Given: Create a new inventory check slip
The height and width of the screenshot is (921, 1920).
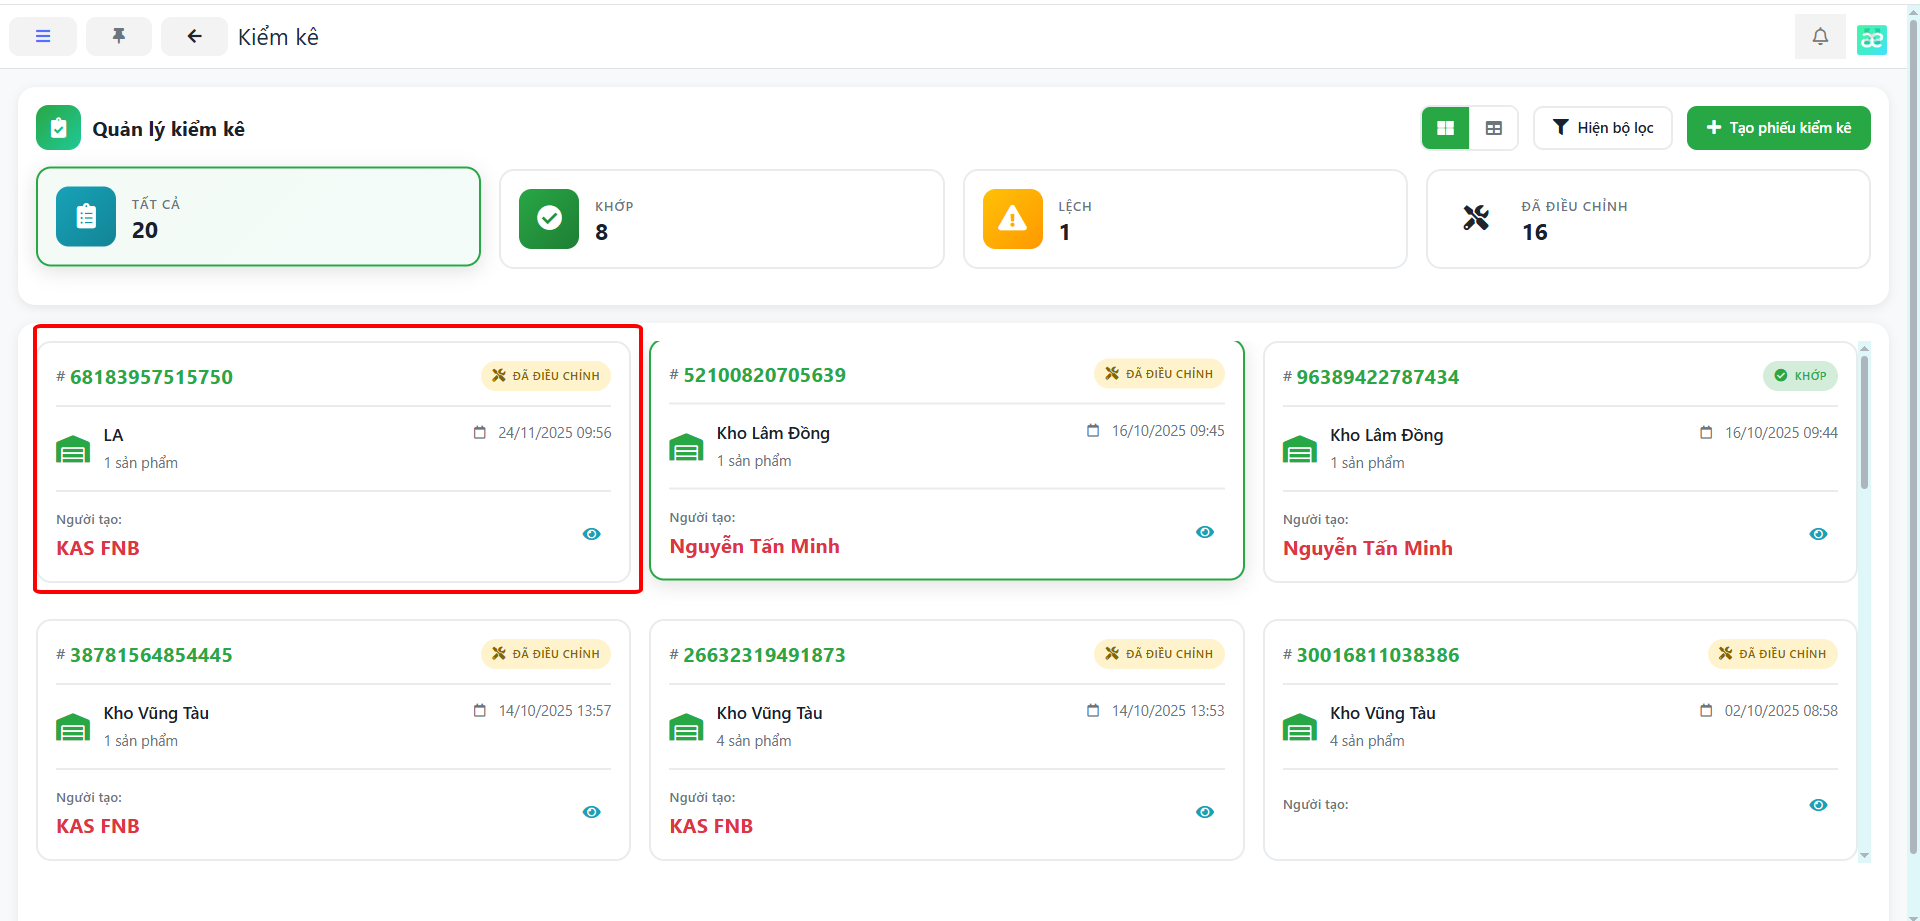Looking at the screenshot, I should point(1778,128).
